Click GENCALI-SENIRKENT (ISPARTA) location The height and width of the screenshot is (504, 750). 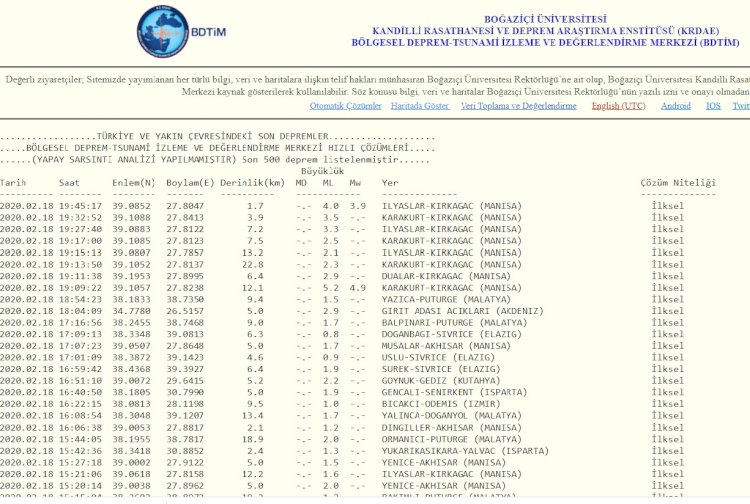(x=454, y=393)
